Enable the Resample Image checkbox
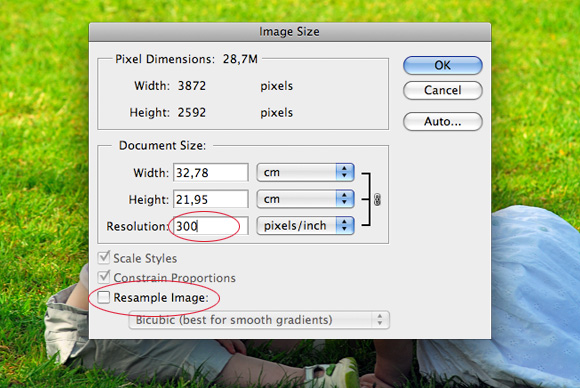Viewport: 580px width, 388px height. point(104,297)
